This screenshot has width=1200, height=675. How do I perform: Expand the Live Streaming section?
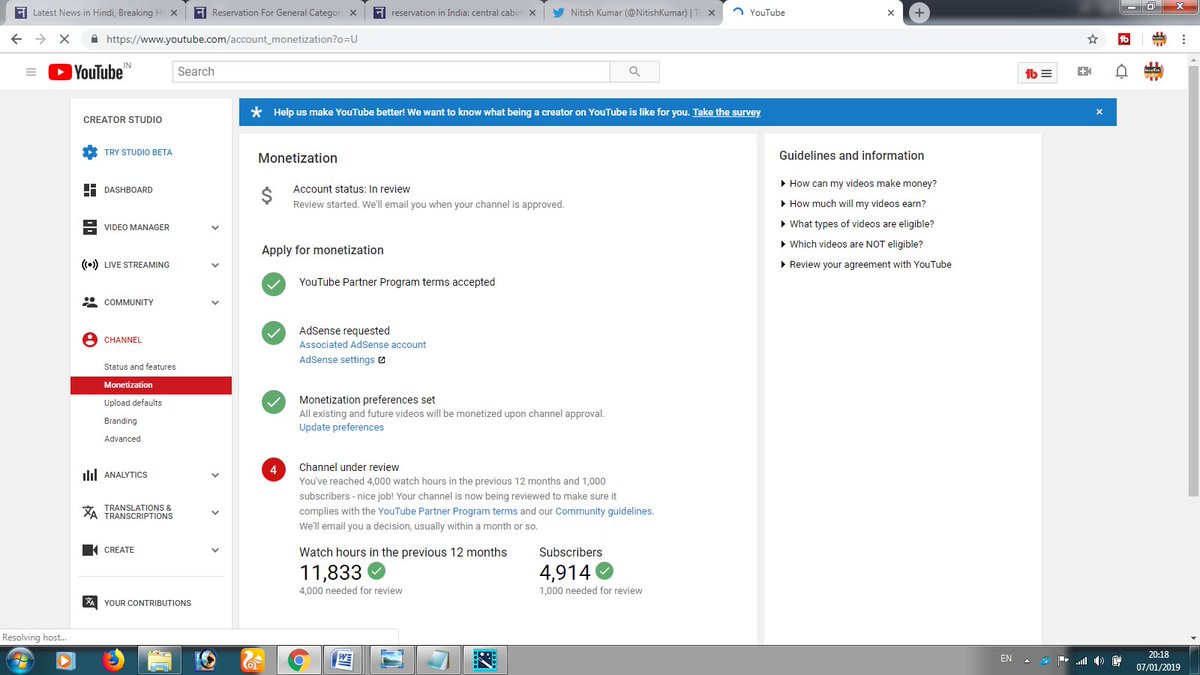tap(215, 265)
